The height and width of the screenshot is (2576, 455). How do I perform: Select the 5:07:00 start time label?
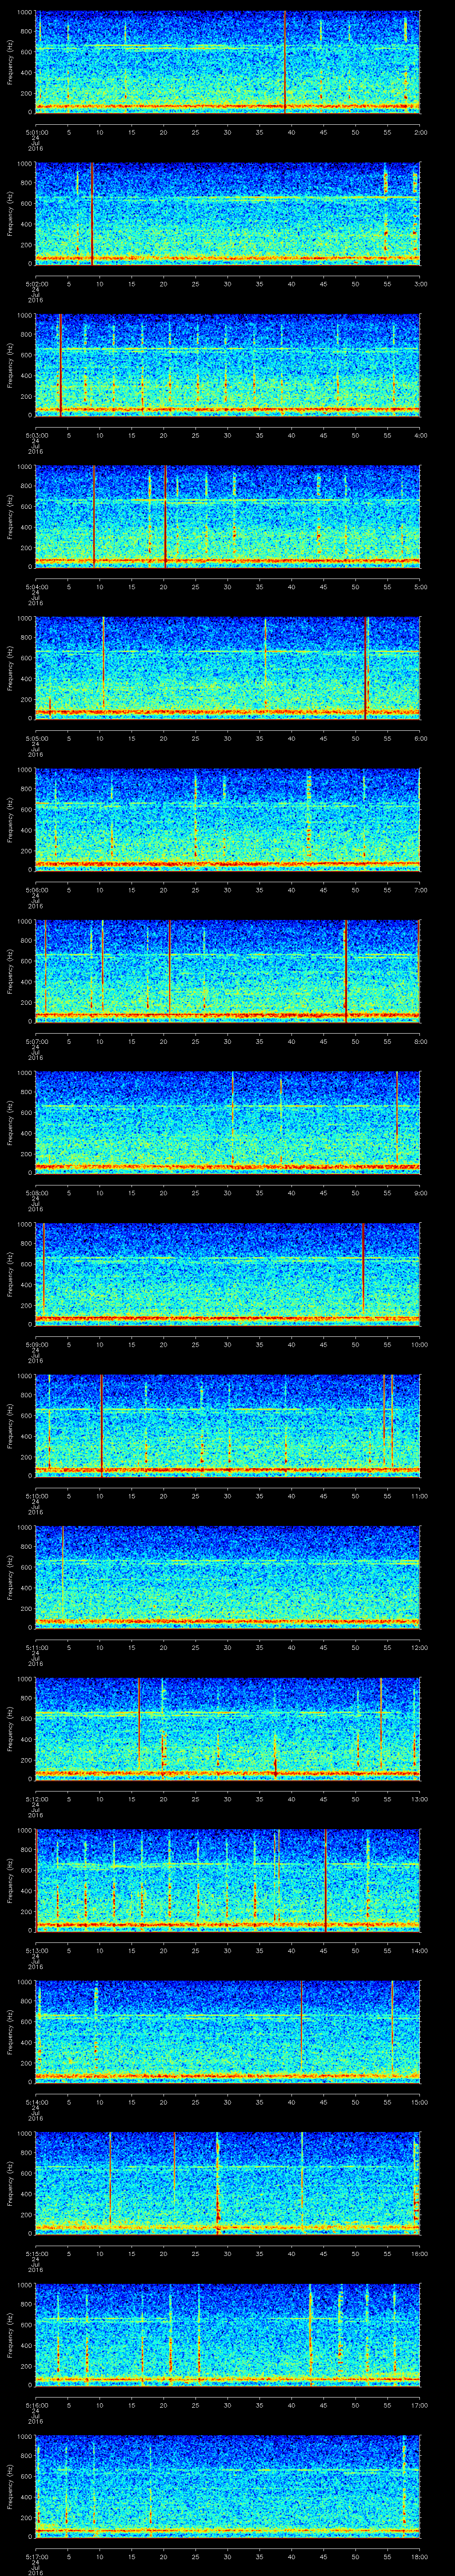pyautogui.click(x=36, y=1041)
